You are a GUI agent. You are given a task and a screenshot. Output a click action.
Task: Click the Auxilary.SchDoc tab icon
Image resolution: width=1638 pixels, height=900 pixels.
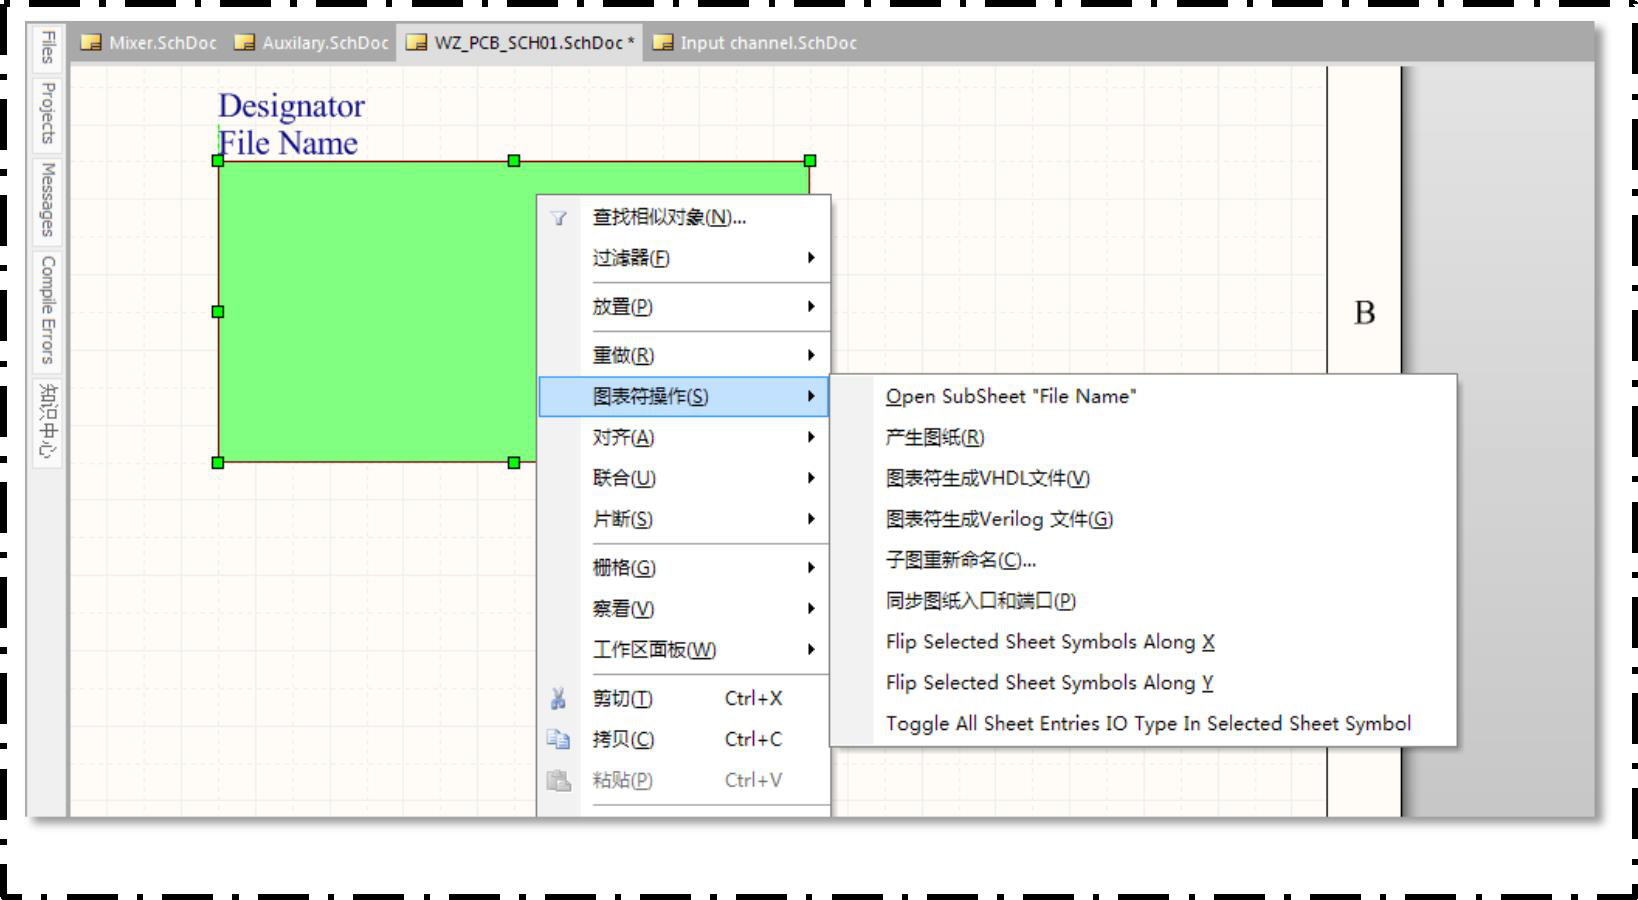244,43
